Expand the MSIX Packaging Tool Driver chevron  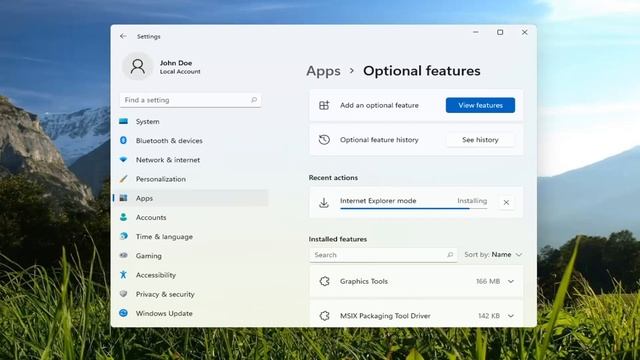coord(511,316)
